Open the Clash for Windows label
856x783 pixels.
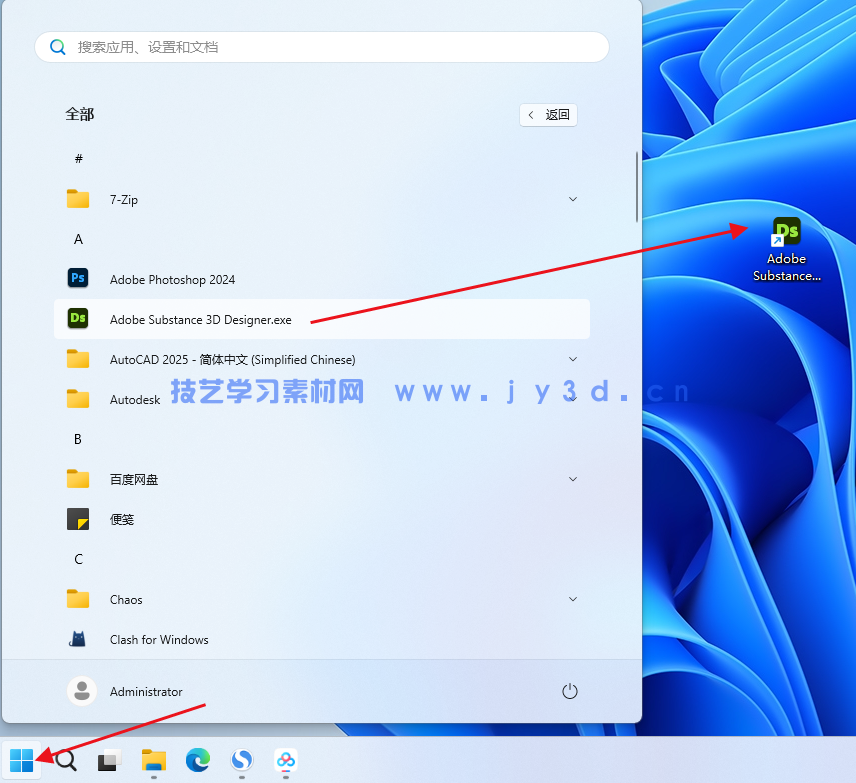(x=159, y=639)
